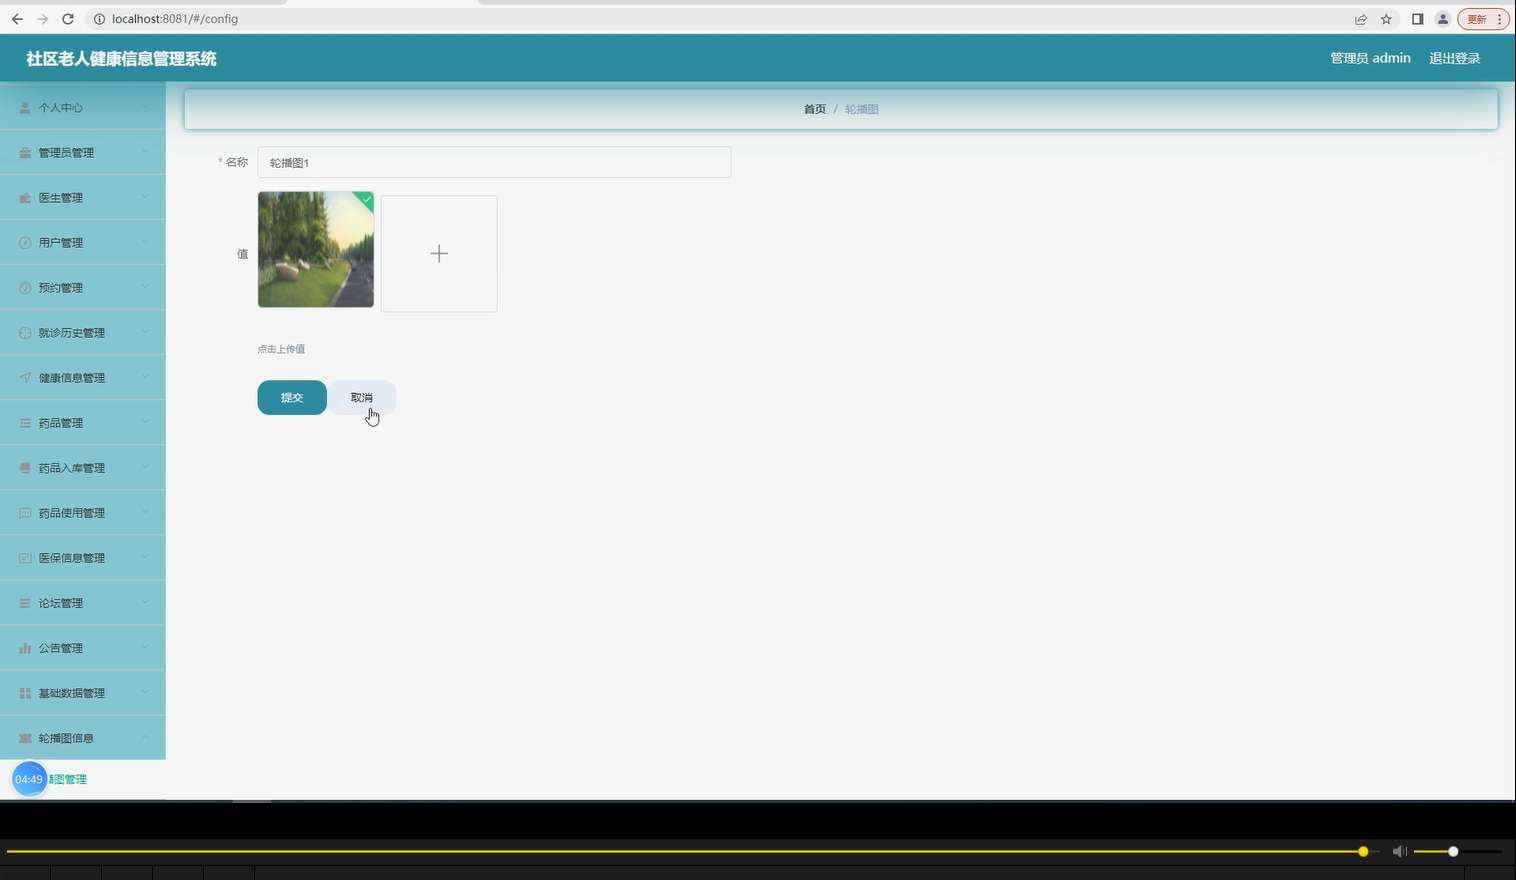Click the 退出登录 logout link
The width and height of the screenshot is (1516, 880).
click(x=1455, y=58)
